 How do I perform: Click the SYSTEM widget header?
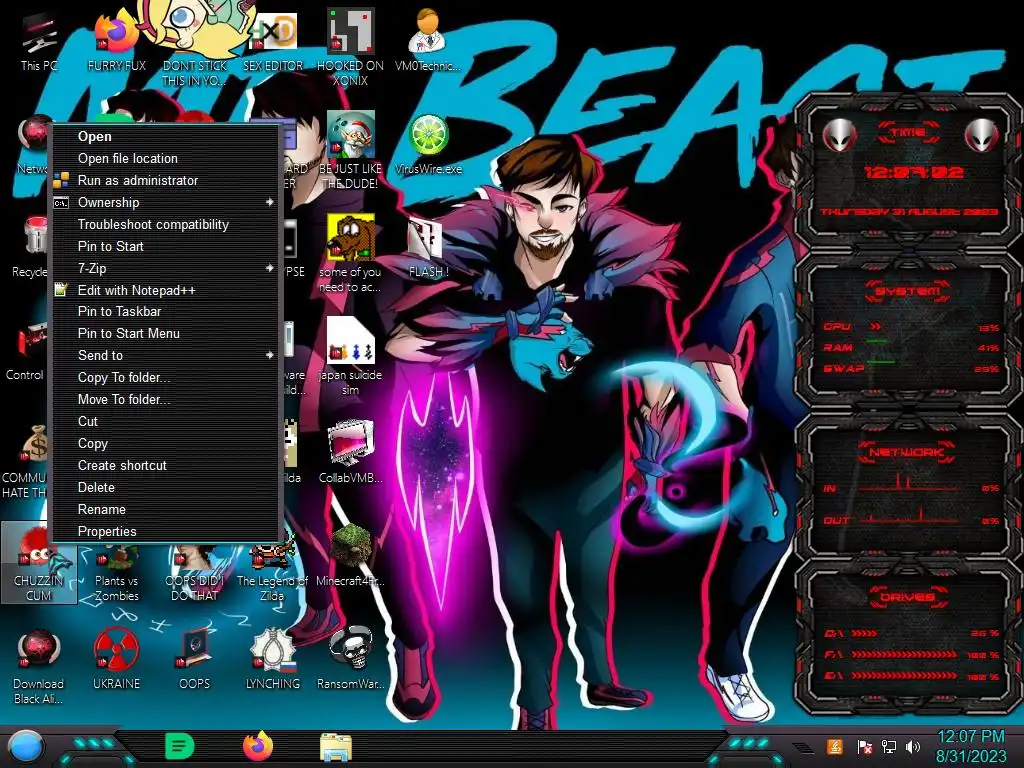point(908,291)
